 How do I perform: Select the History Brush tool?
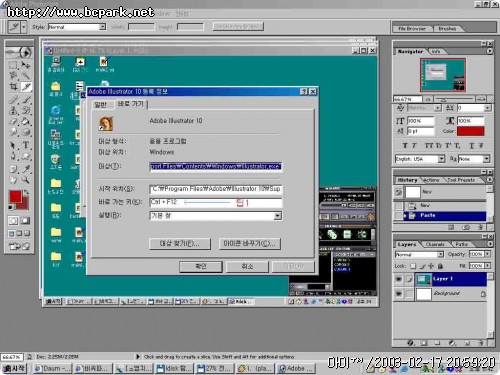pyautogui.click(x=26, y=110)
